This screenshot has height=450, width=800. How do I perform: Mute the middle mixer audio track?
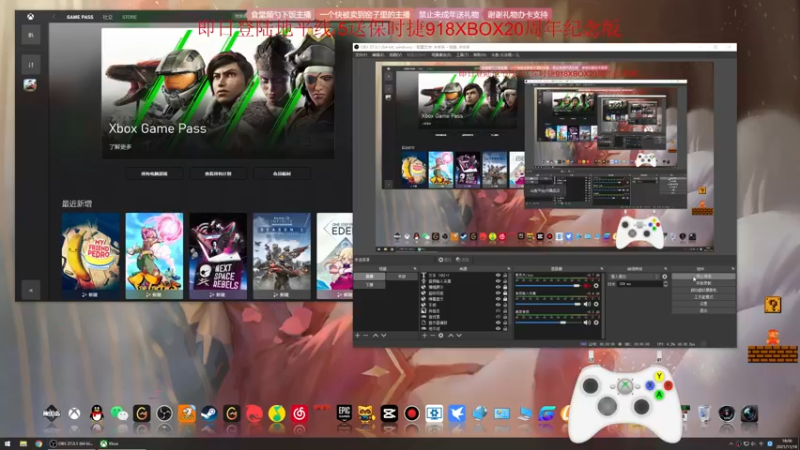(x=587, y=304)
